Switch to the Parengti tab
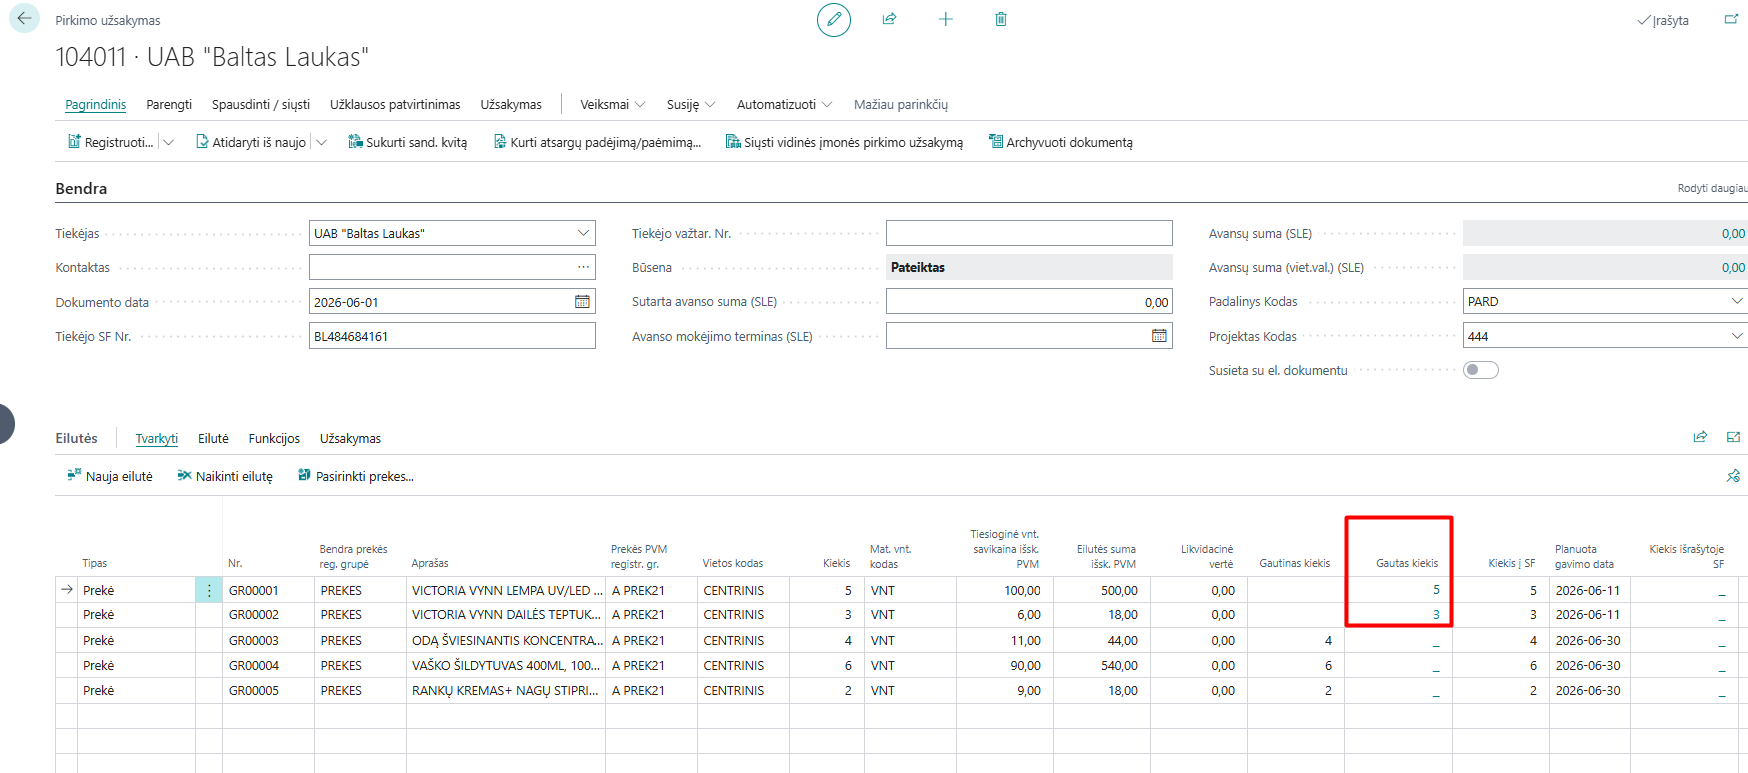 click(x=169, y=104)
